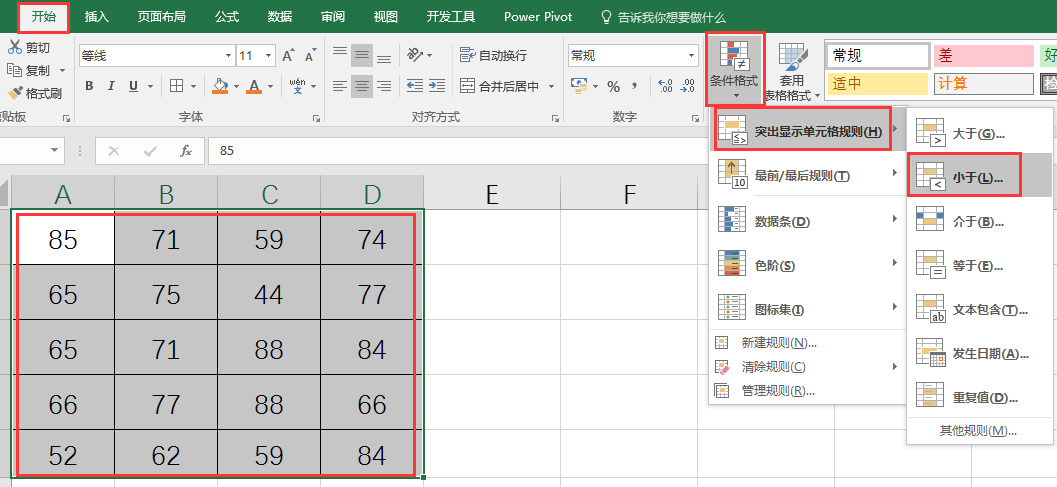The image size is (1057, 487).
Task: Toggle right text alignment
Action: point(384,86)
